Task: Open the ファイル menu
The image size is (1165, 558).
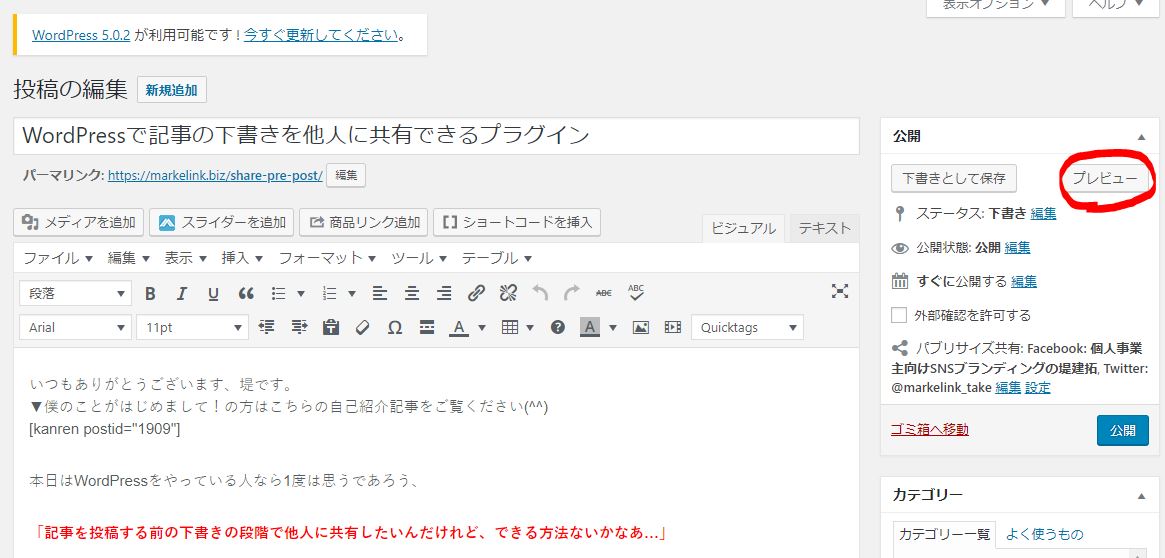Action: [x=58, y=259]
